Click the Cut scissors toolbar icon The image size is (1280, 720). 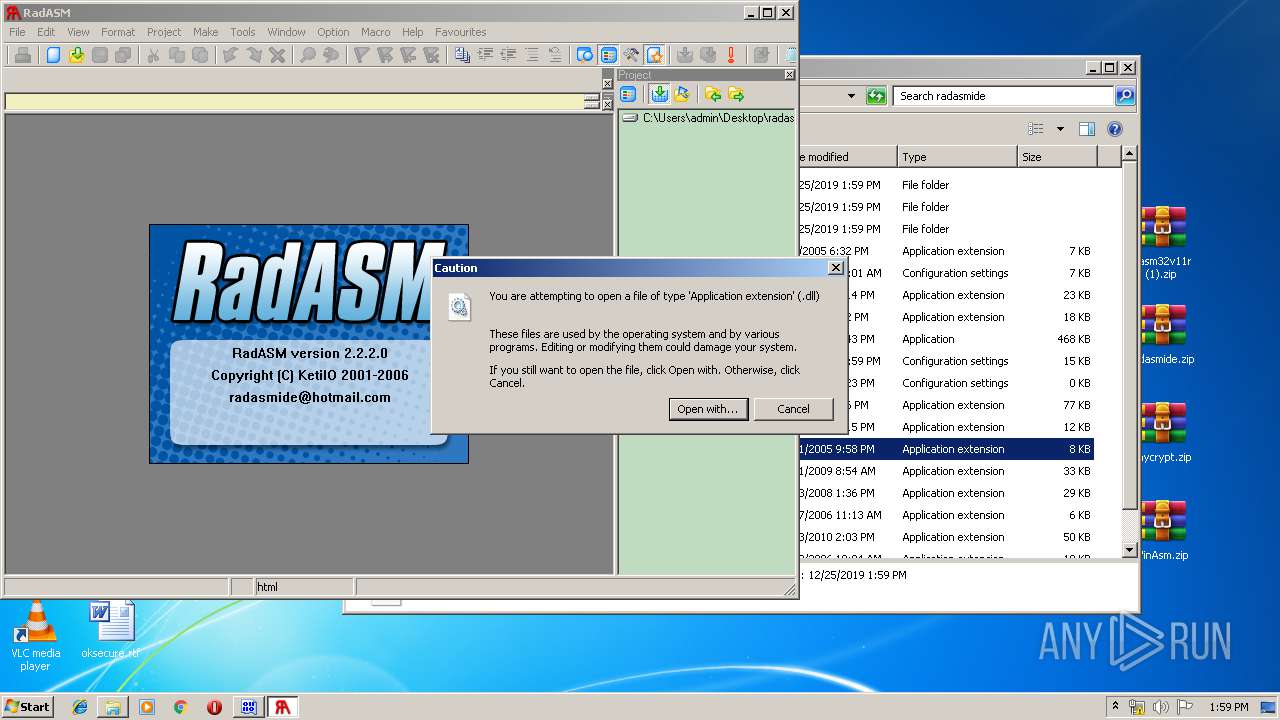coord(153,55)
